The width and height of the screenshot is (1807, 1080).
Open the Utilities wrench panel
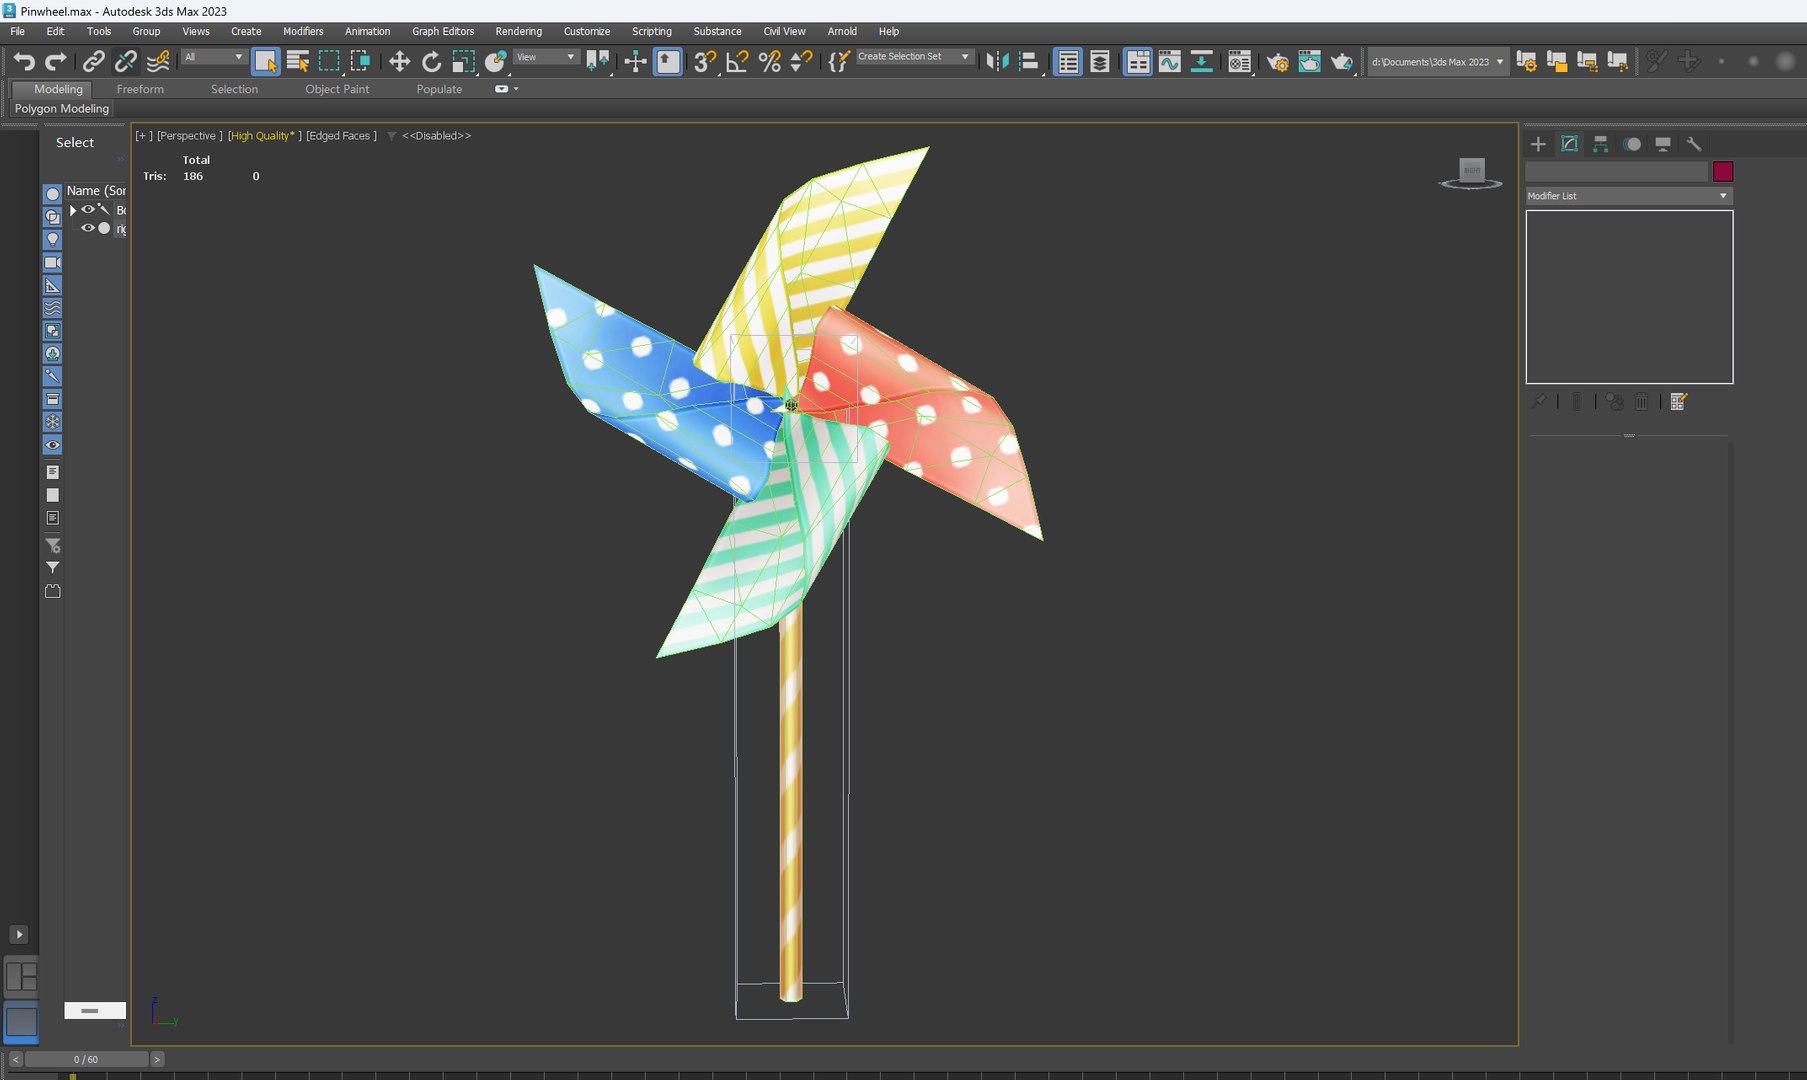pyautogui.click(x=1693, y=144)
